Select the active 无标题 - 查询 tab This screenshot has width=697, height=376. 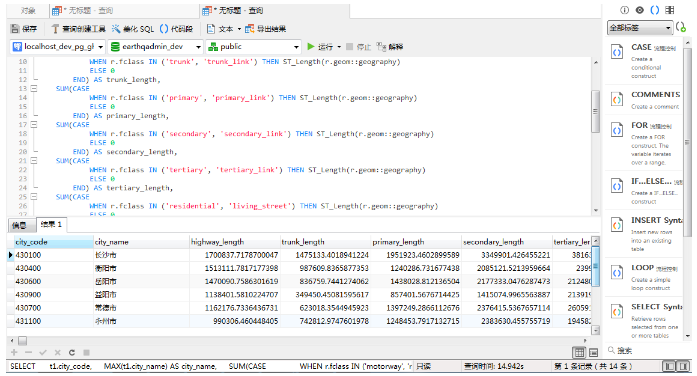pos(274,10)
